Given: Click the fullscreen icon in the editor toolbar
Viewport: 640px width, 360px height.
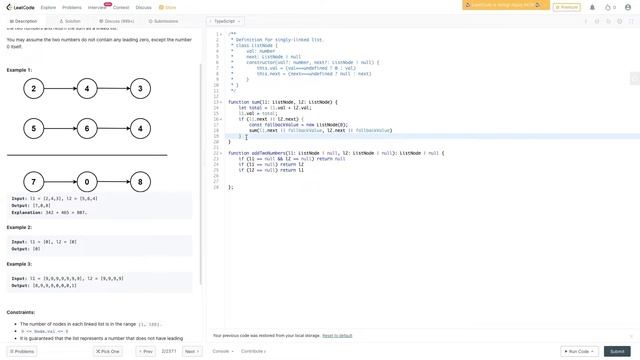Looking at the screenshot, I should click(x=631, y=21).
